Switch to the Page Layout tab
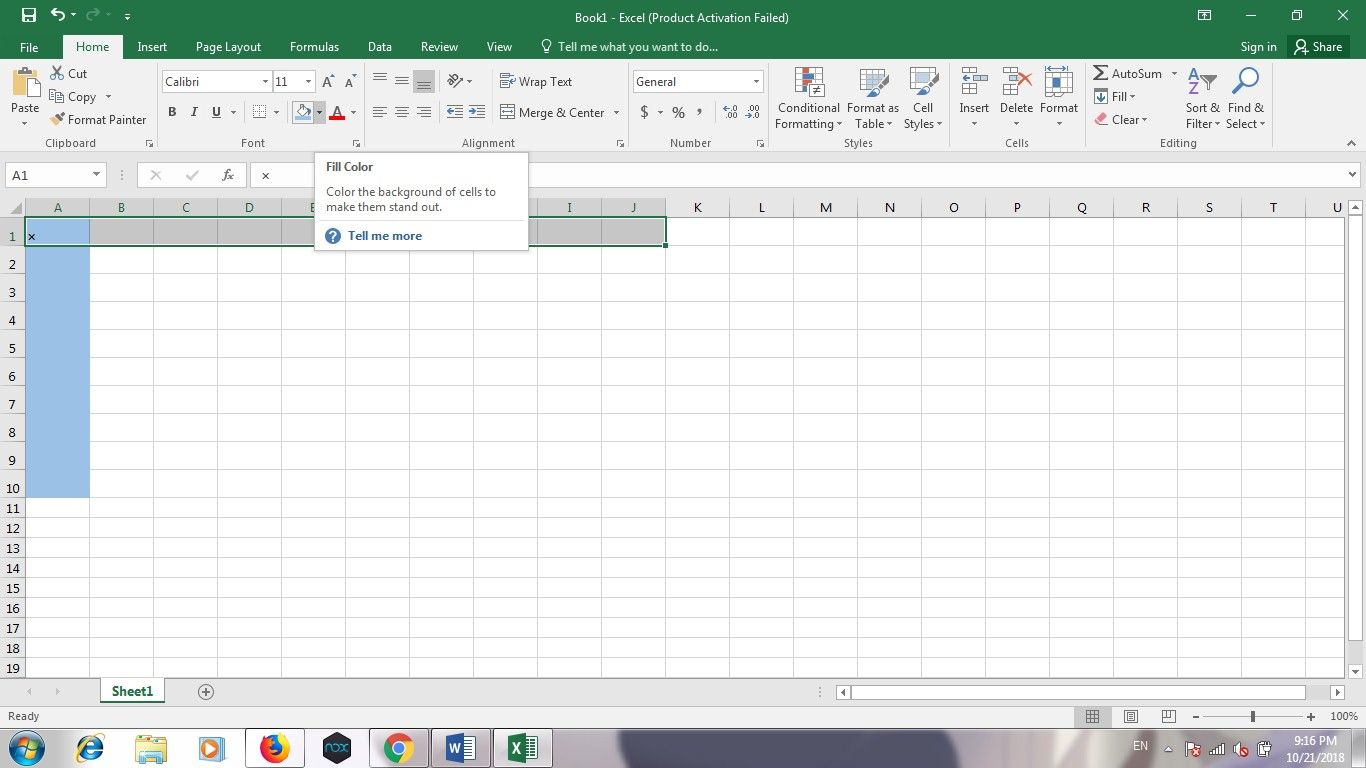Viewport: 1366px width, 768px height. [228, 47]
